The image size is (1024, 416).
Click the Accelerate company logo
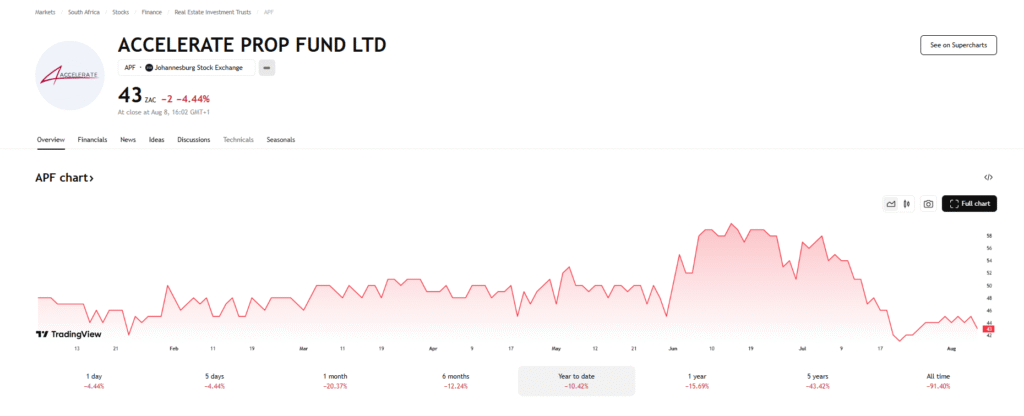click(x=69, y=75)
